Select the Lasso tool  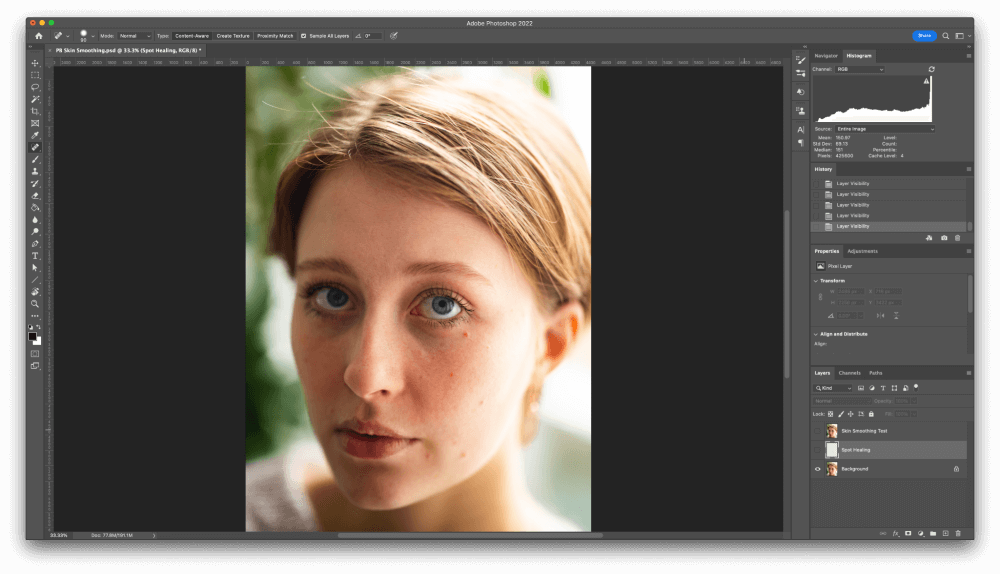(x=35, y=87)
